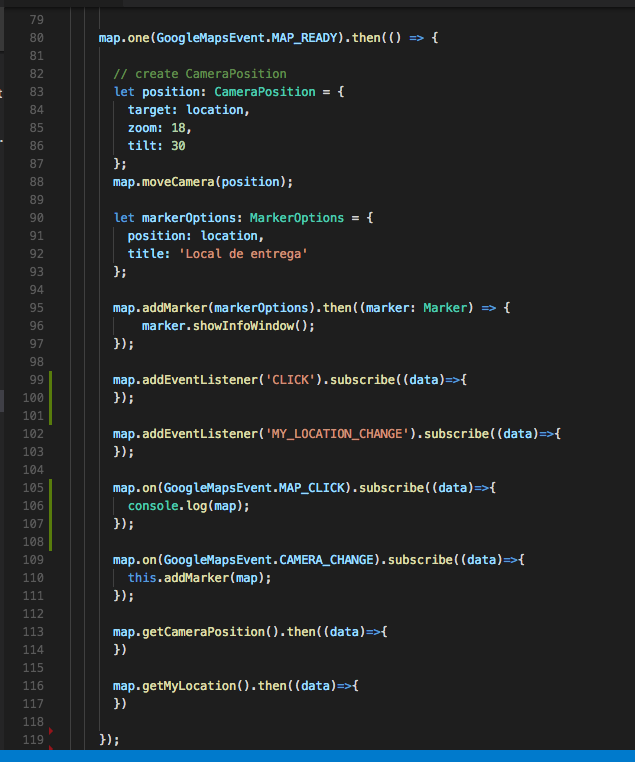Viewport: 635px width, 762px height.
Task: Select line number 88 in the gutter
Action: pos(36,182)
